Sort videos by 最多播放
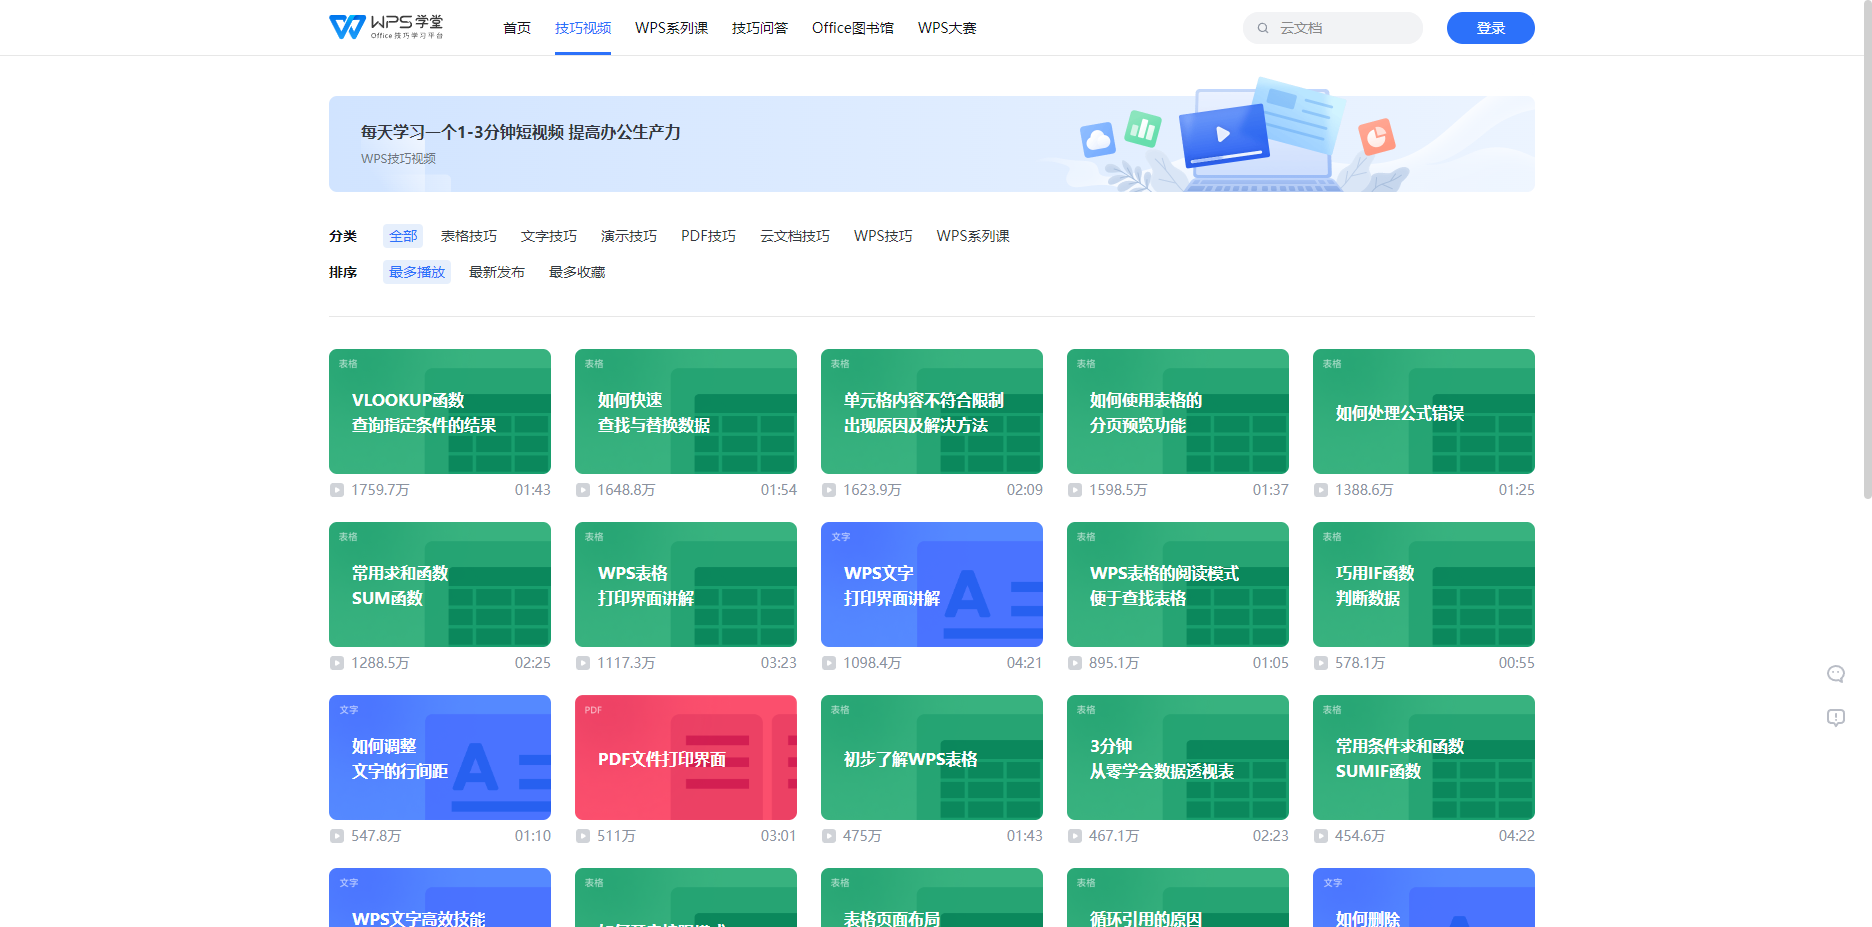The image size is (1872, 927). pos(417,272)
